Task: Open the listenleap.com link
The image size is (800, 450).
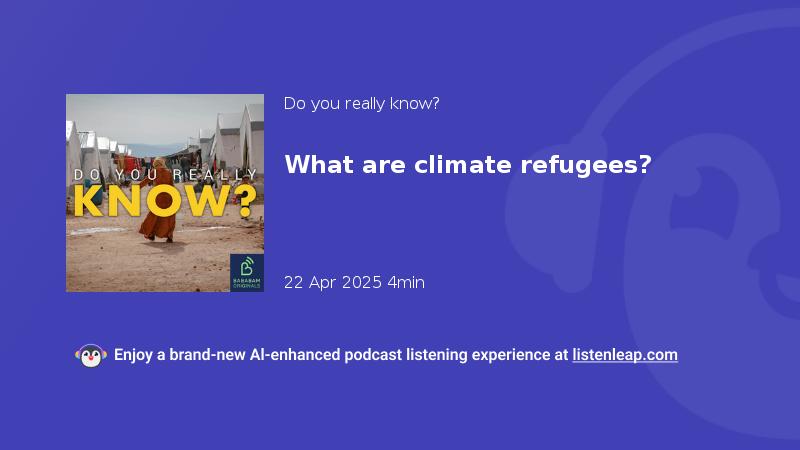Action: tap(624, 355)
